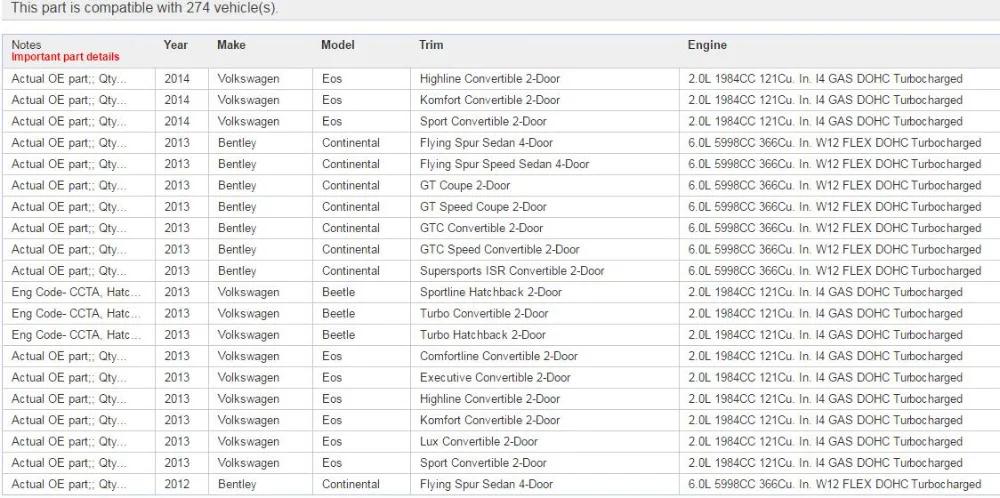Click the red 'Important part details' label
This screenshot has width=1000, height=498.
coord(65,57)
